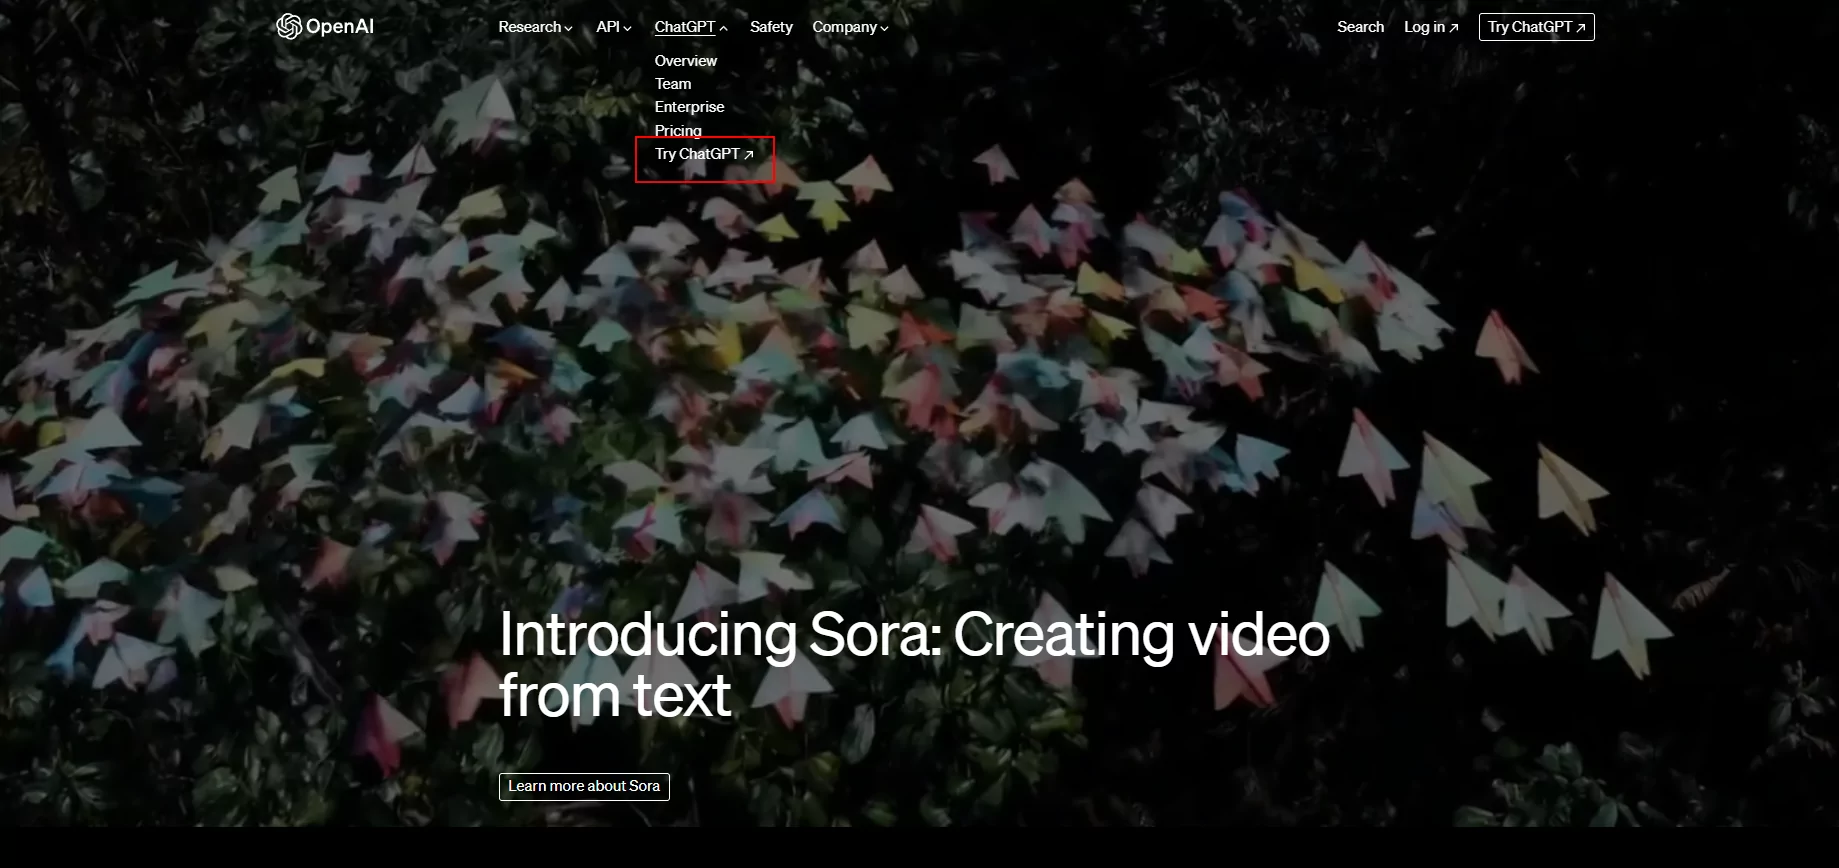Click the down chevron next to API
Screen dimensions: 1839x868
tap(628, 28)
